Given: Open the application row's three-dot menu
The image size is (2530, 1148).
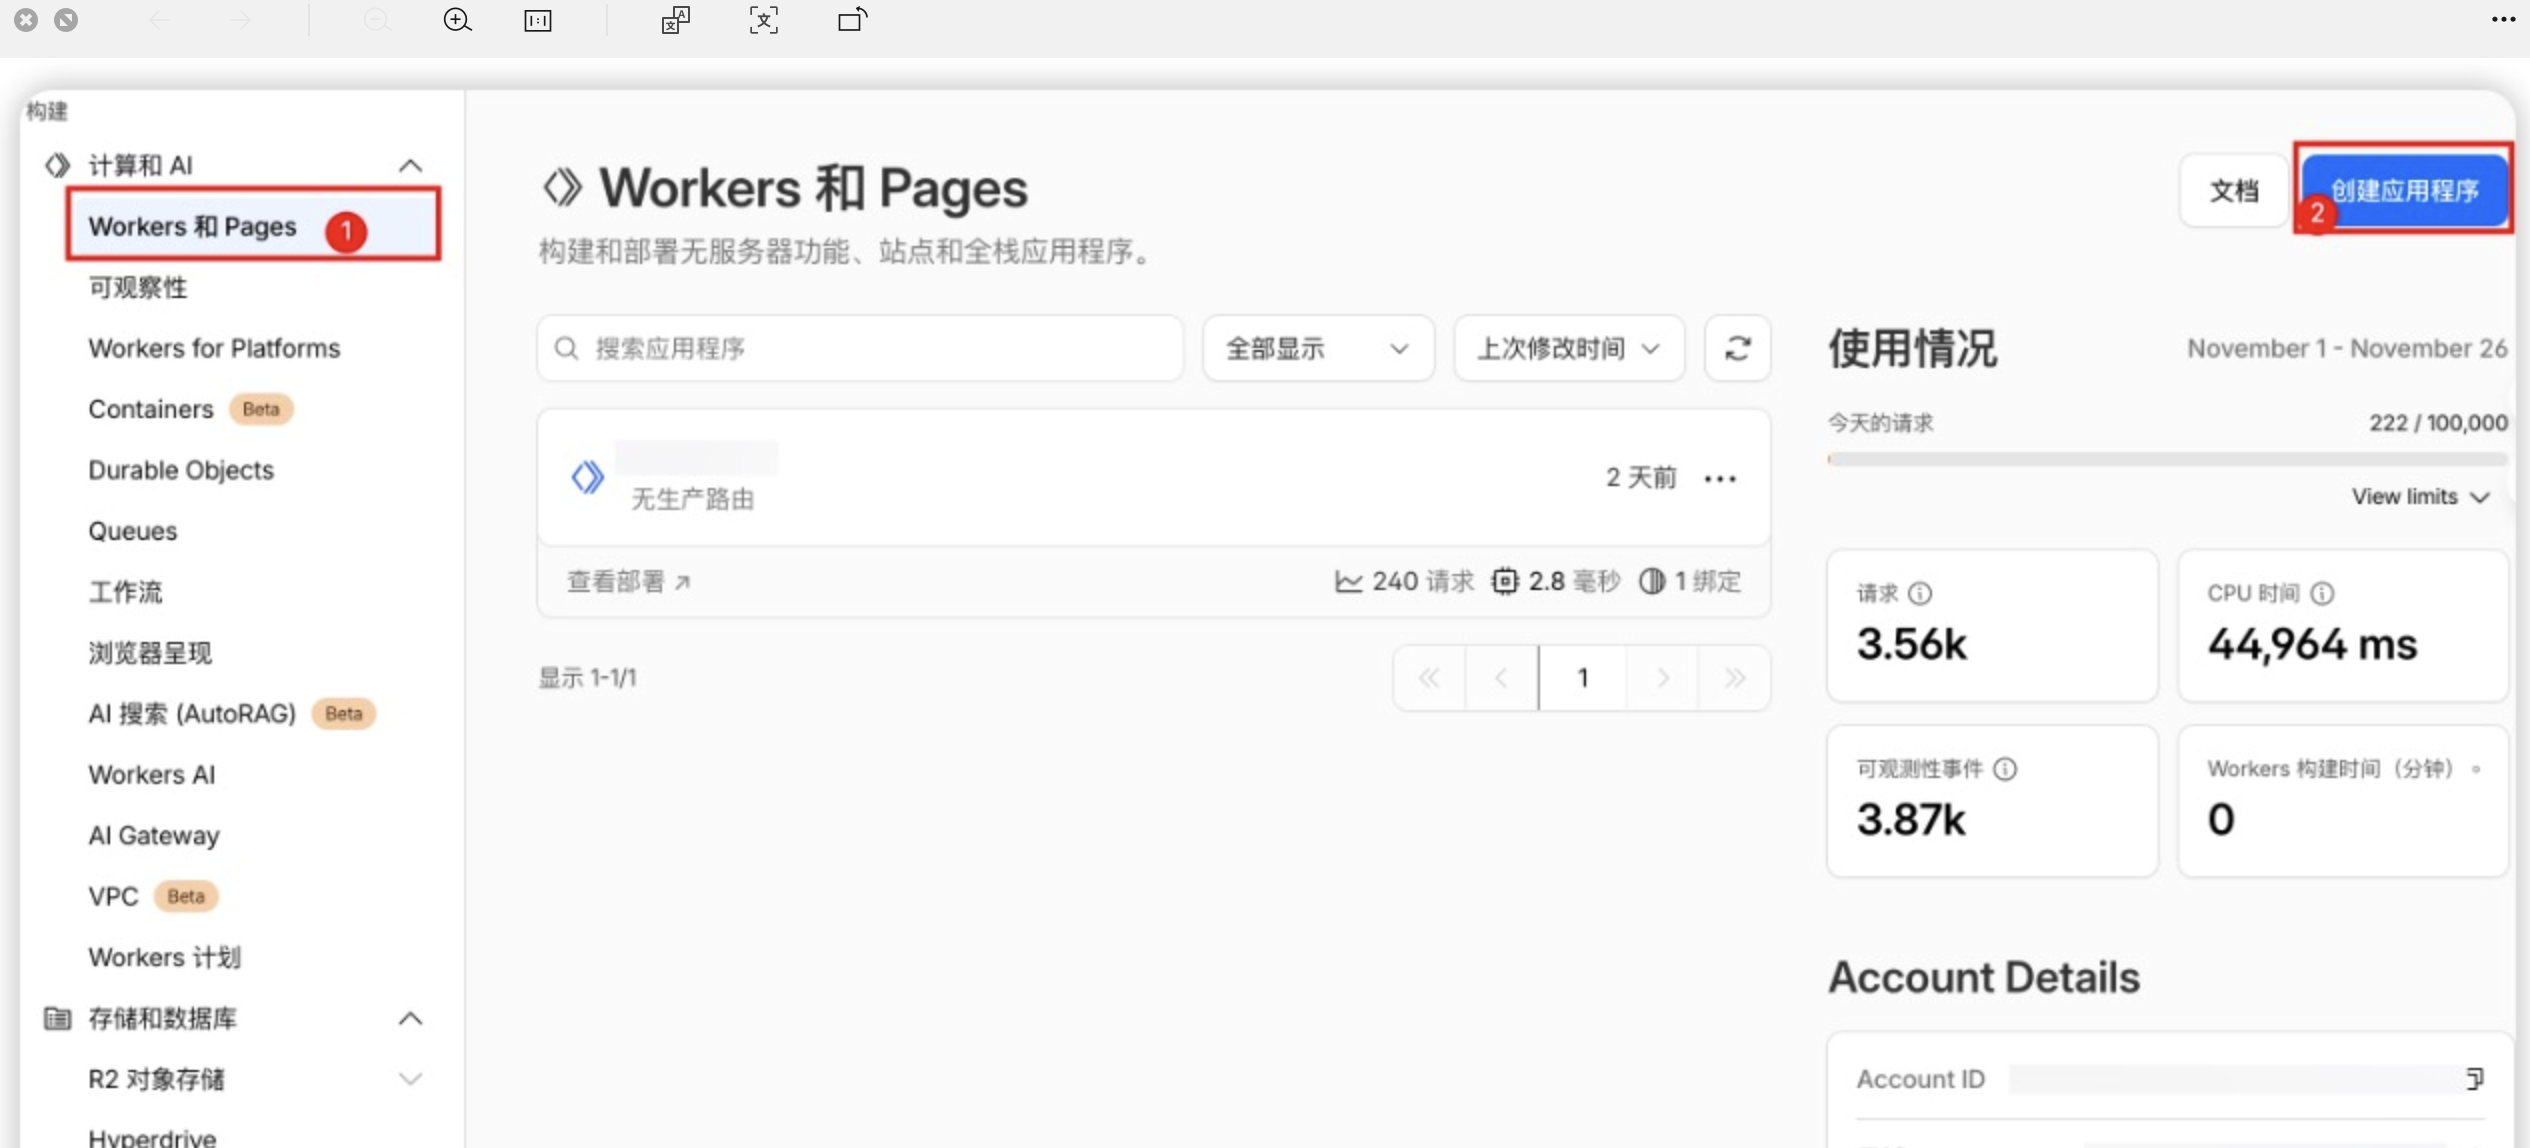Looking at the screenshot, I should (1720, 479).
